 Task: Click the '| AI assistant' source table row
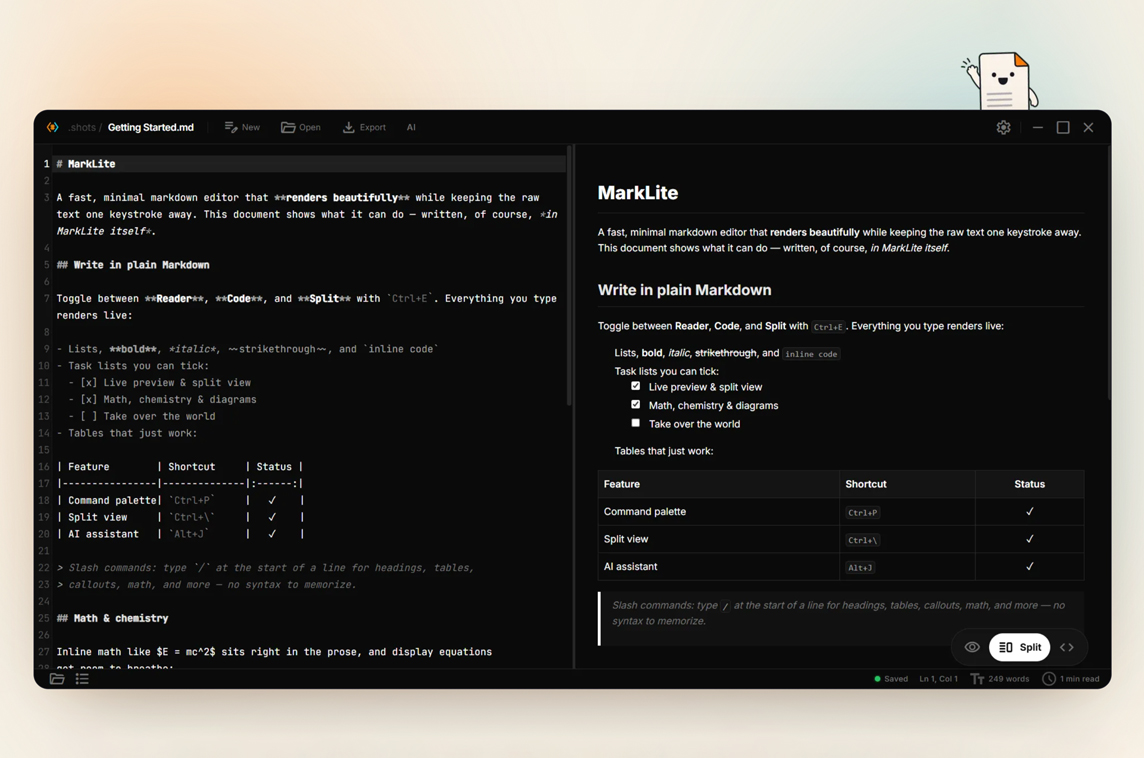coord(180,534)
